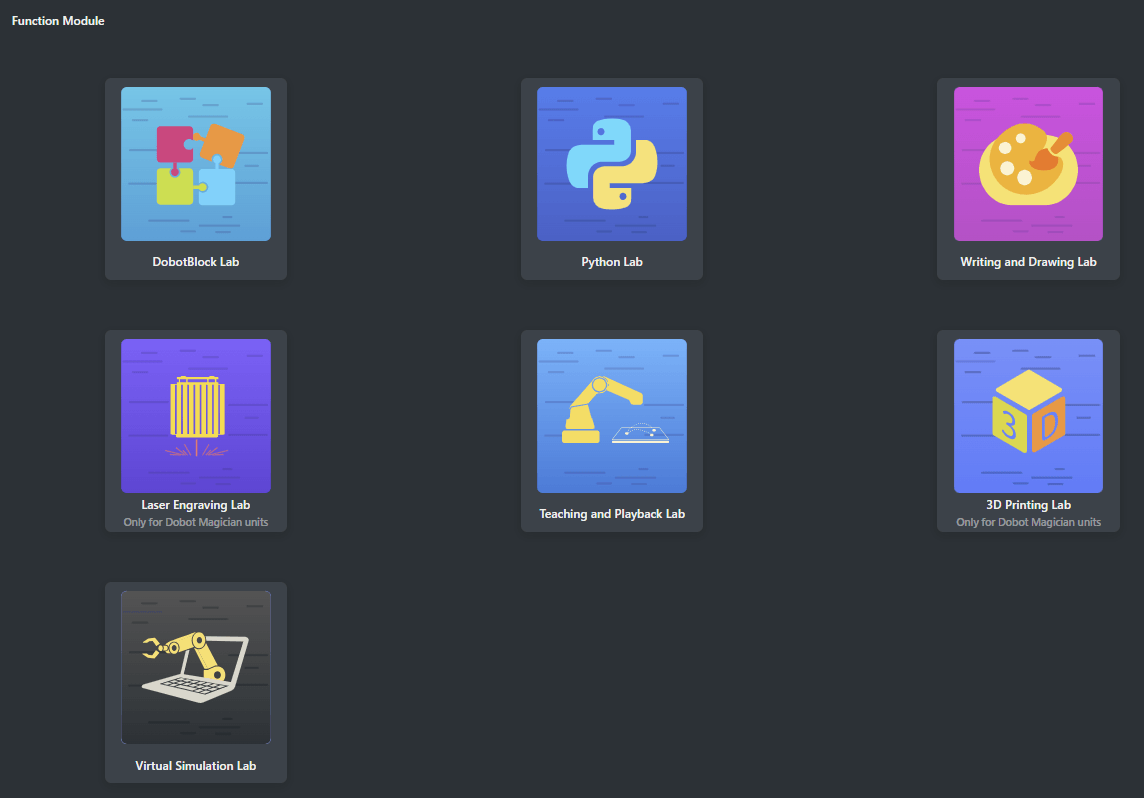Screen dimensions: 1144x798
Task: Select the "Writing and Drawing Lab" label
Action: point(1028,262)
